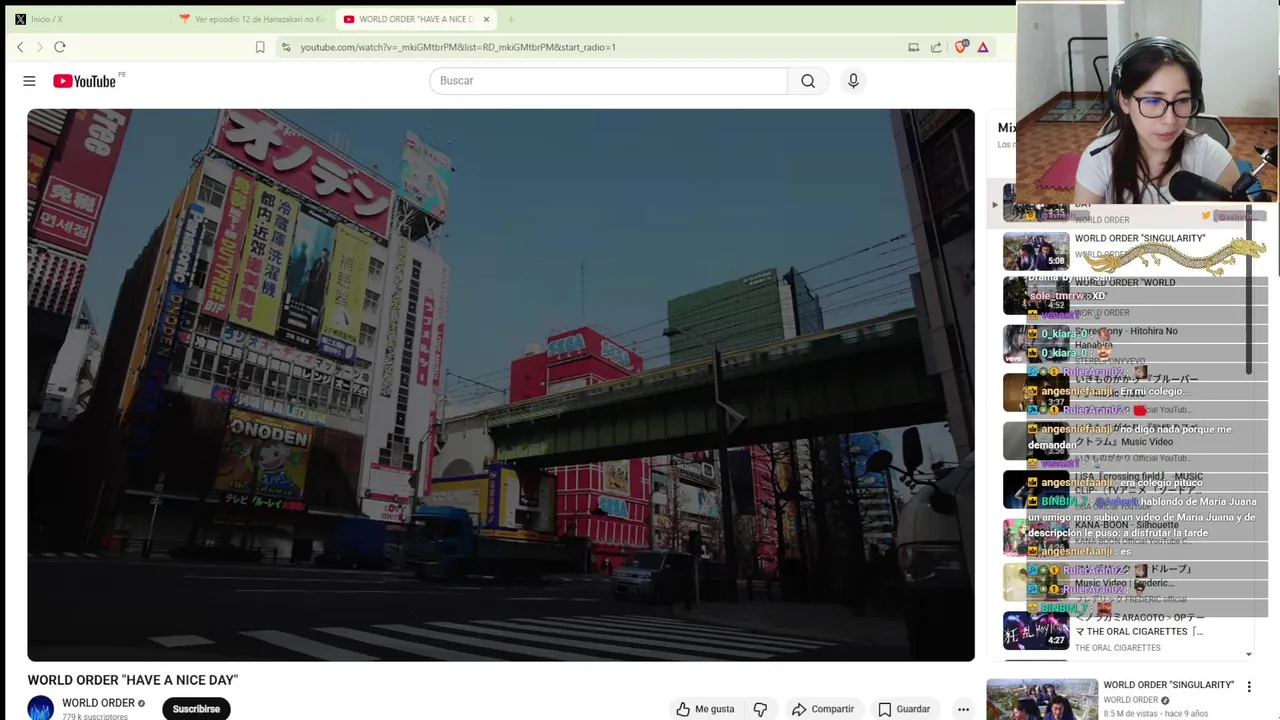Close the WORLD ORDER YouTube tab
Viewport: 1280px width, 720px height.
pyautogui.click(x=487, y=19)
